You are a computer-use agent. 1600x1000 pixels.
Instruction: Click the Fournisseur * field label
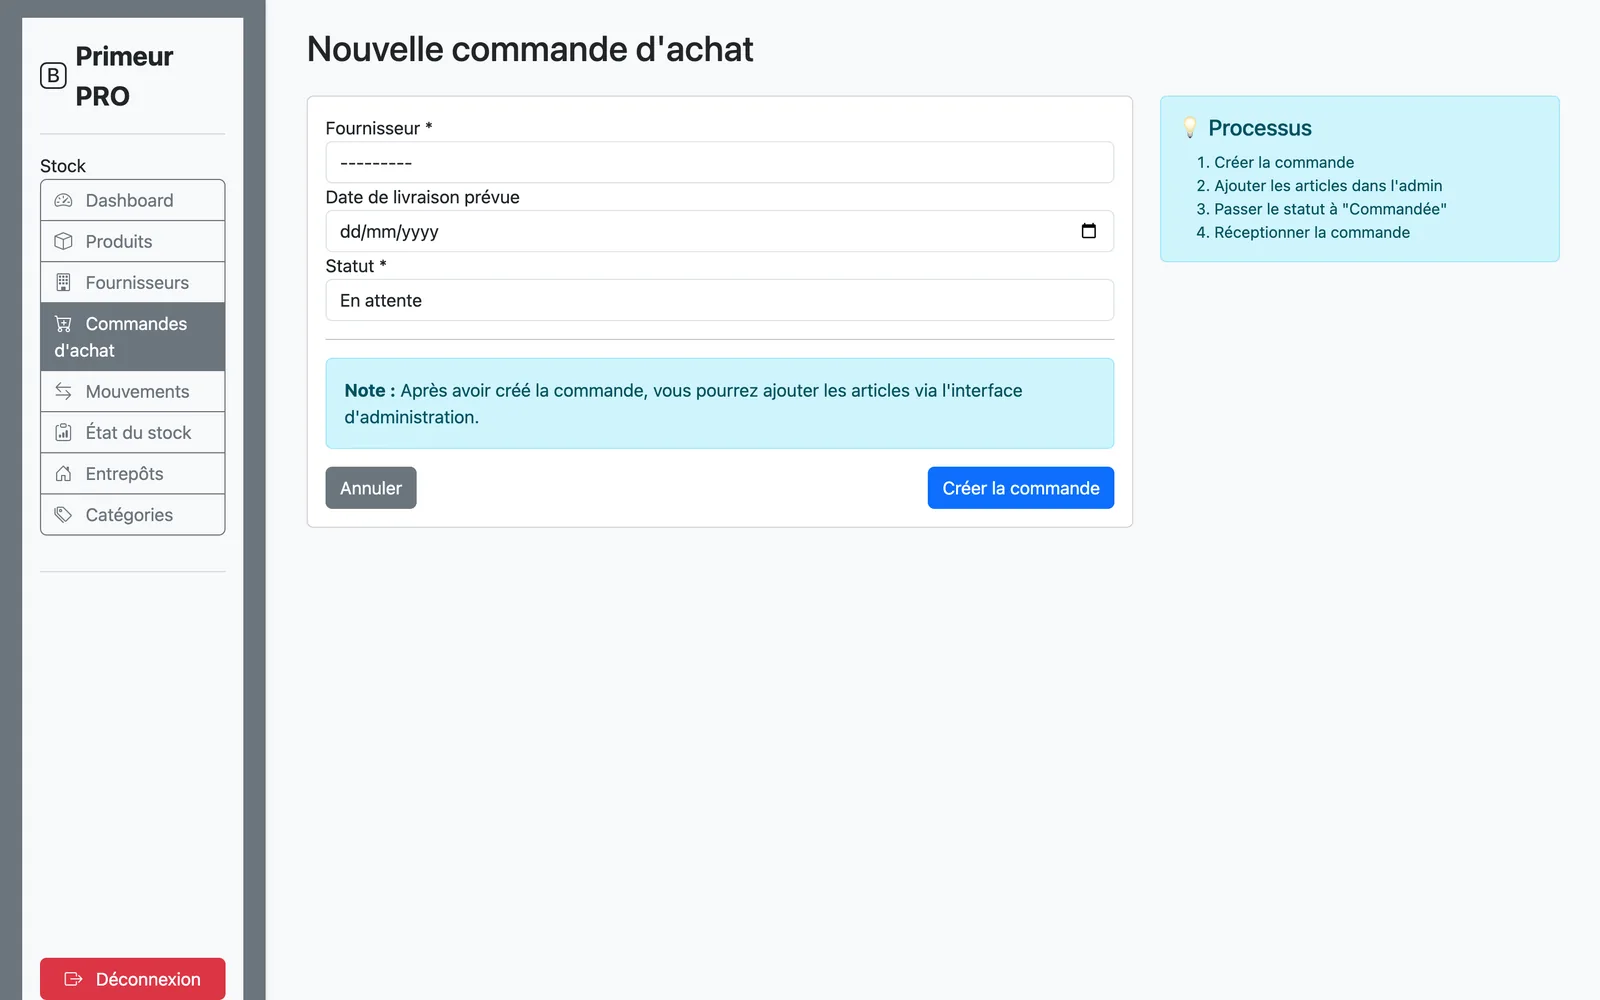(x=379, y=128)
